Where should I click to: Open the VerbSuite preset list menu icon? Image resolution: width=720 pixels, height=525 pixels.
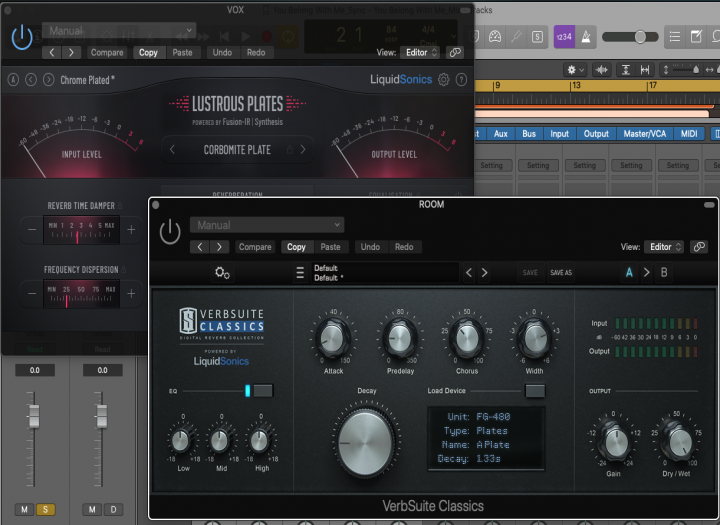(300, 272)
